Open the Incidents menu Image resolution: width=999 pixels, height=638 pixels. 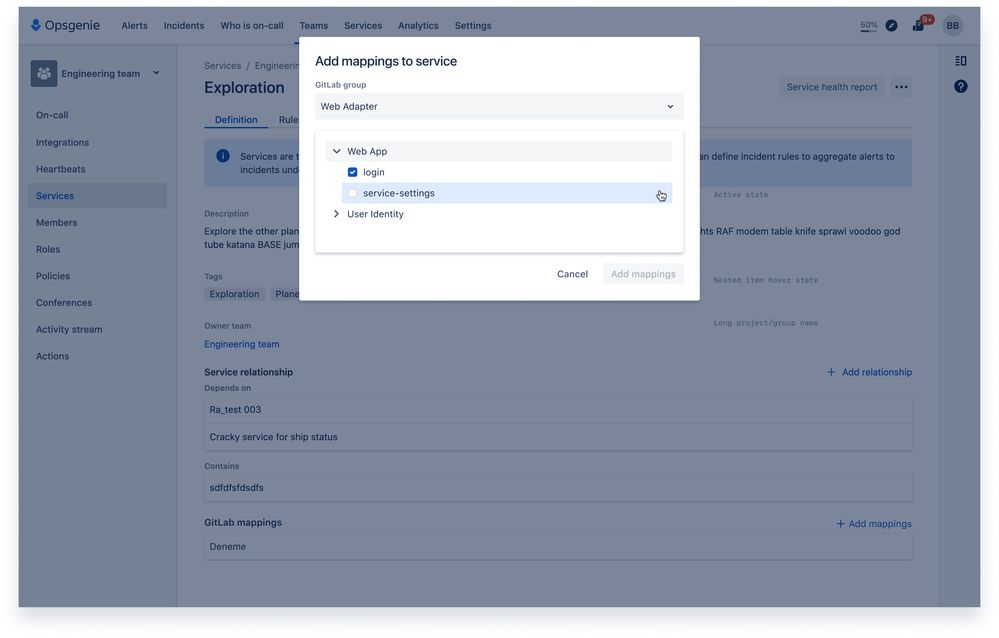click(184, 25)
